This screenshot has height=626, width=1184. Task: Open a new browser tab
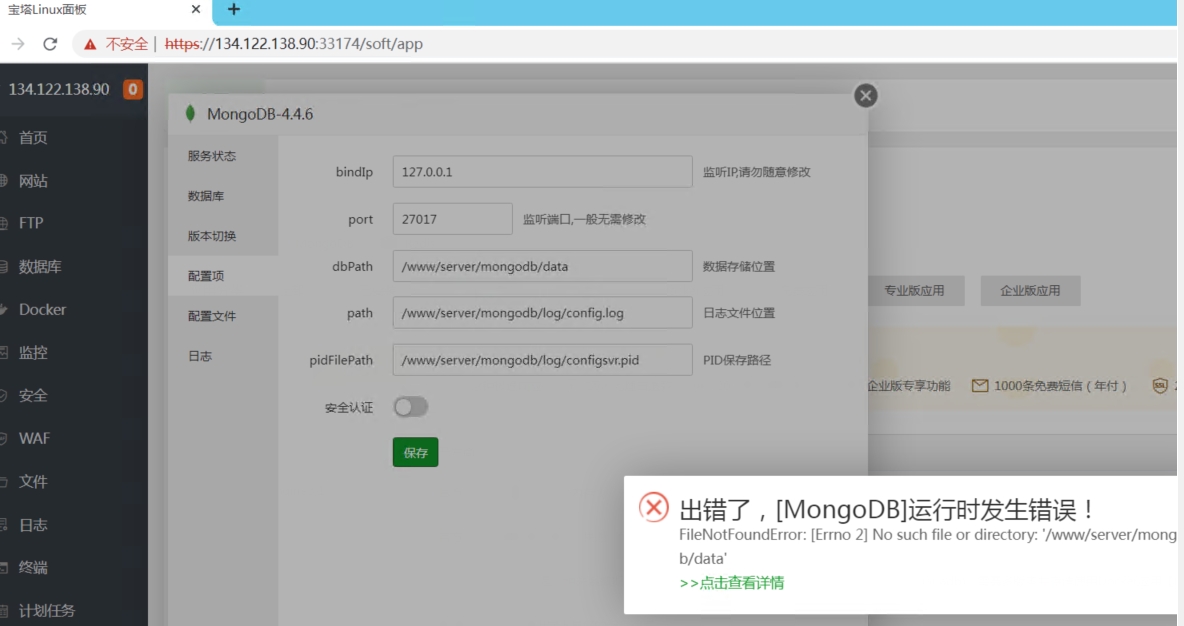[x=234, y=9]
